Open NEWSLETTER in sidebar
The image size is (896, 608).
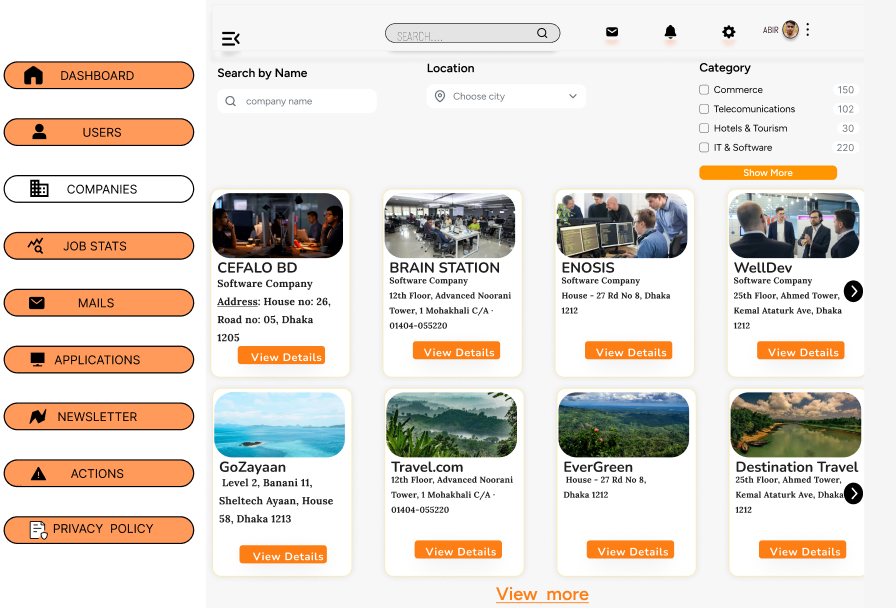click(x=99, y=417)
